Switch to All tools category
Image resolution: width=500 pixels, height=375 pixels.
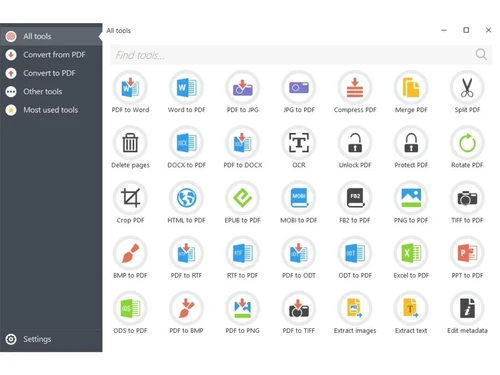[x=51, y=36]
